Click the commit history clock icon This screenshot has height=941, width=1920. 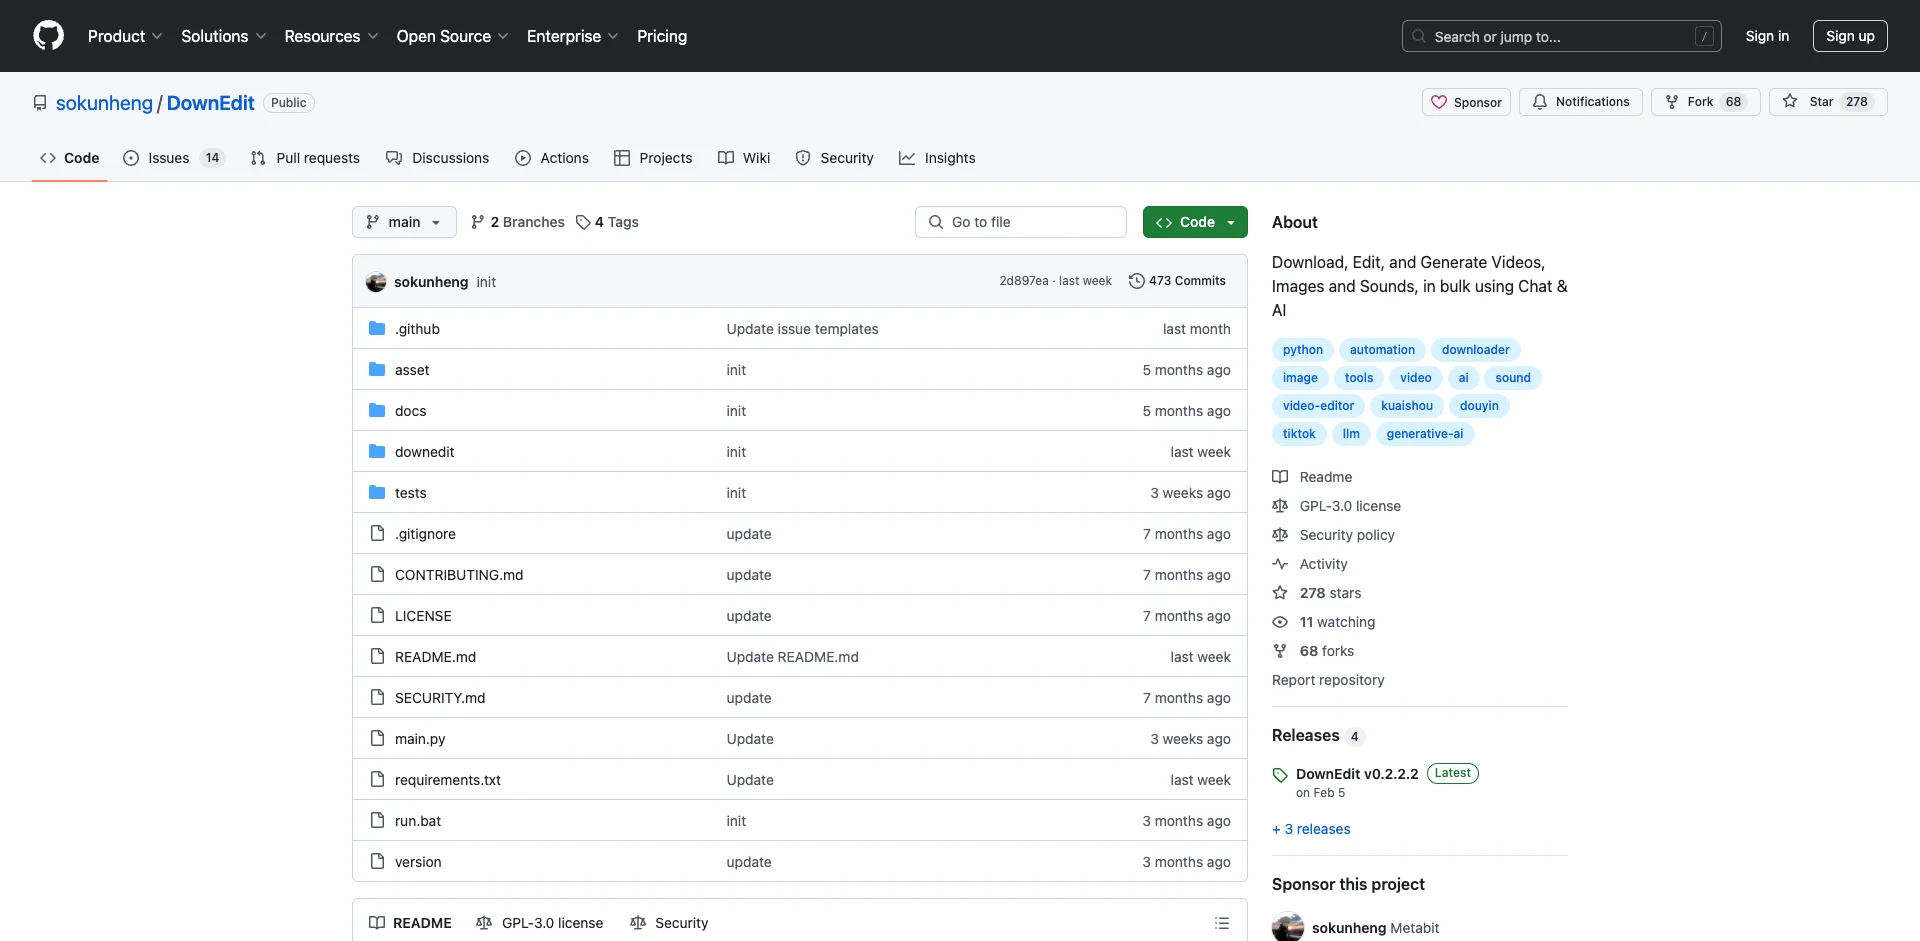(1136, 281)
